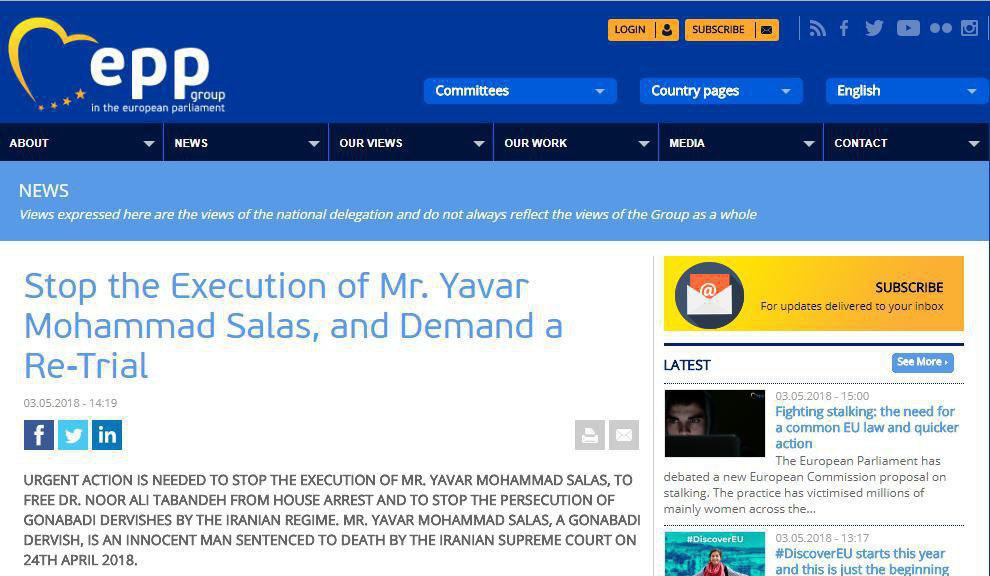Expand the Committees dropdown

coord(520,91)
